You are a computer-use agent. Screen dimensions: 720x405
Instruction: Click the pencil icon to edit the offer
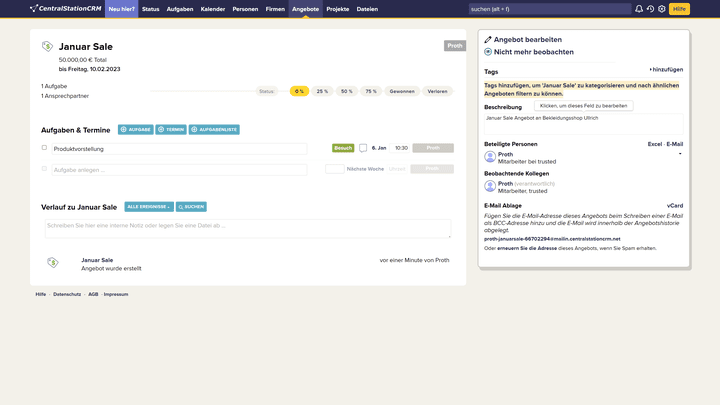pos(488,40)
